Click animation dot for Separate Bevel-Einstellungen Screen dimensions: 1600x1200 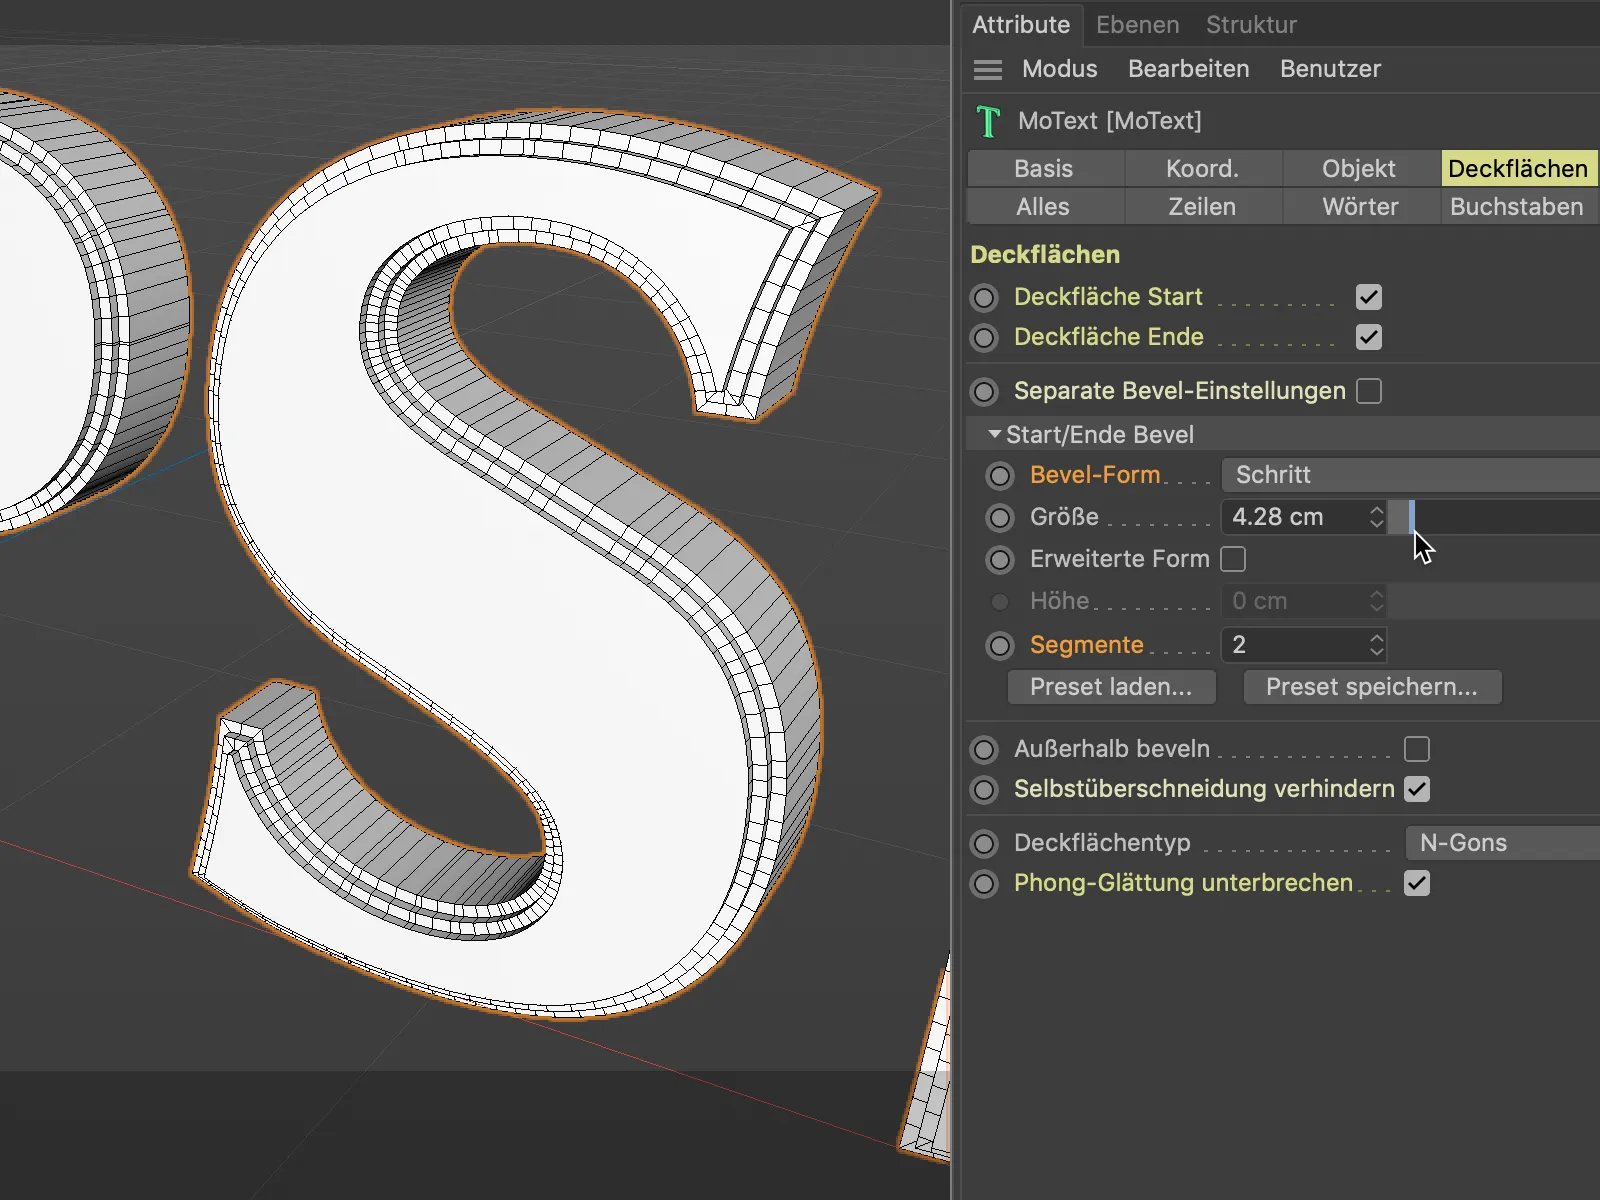tap(985, 391)
